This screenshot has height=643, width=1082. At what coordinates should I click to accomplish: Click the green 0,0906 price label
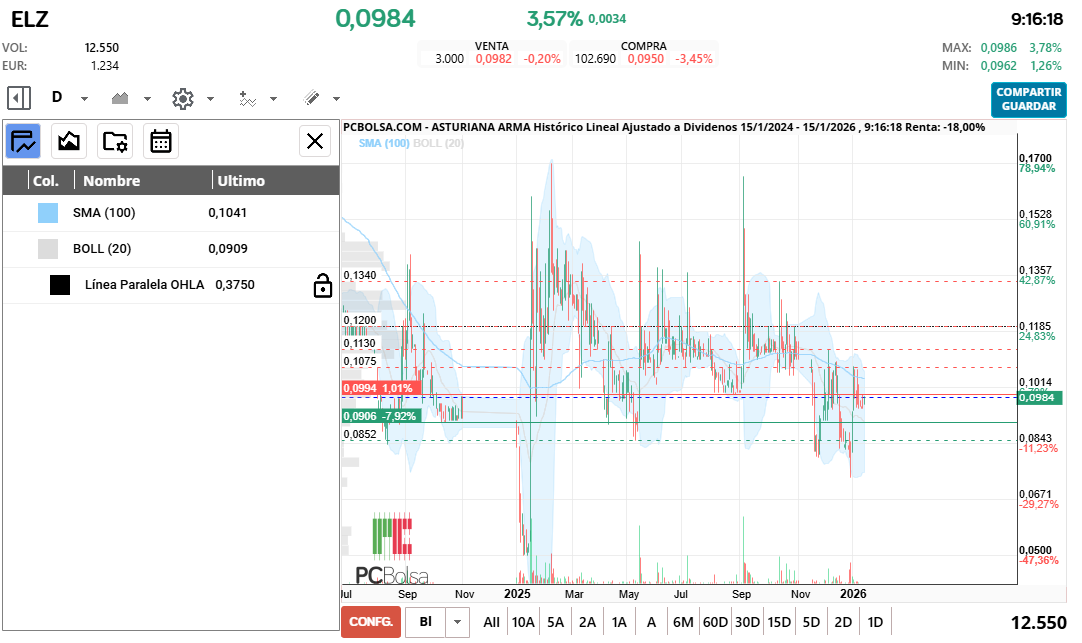(x=381, y=416)
